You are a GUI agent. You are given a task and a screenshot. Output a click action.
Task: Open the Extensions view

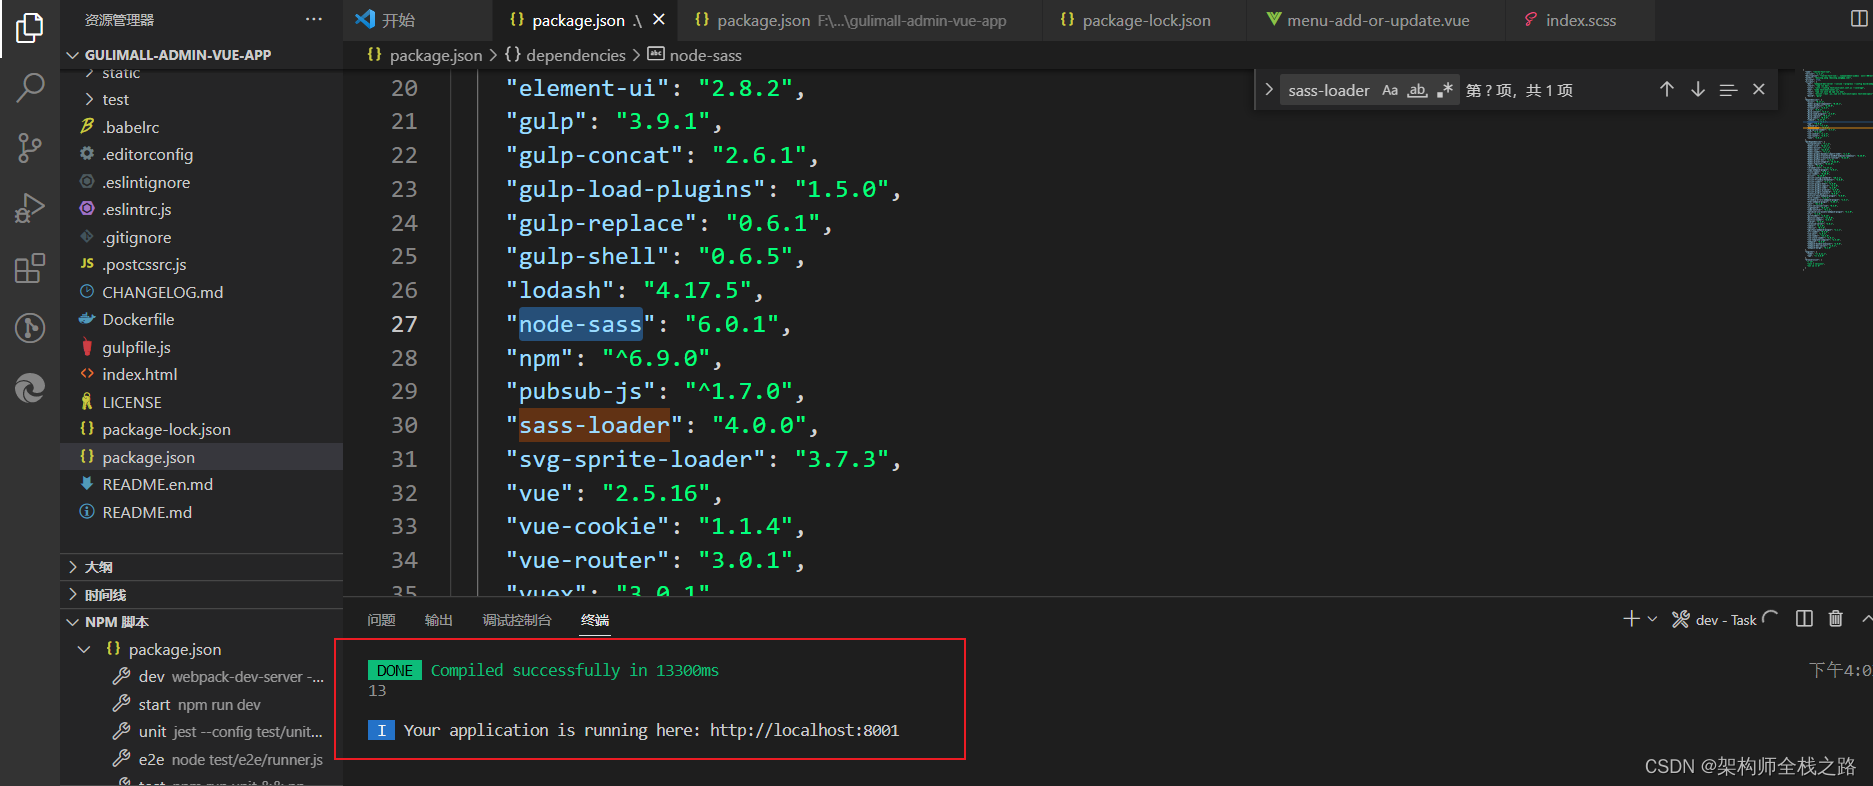click(x=30, y=268)
